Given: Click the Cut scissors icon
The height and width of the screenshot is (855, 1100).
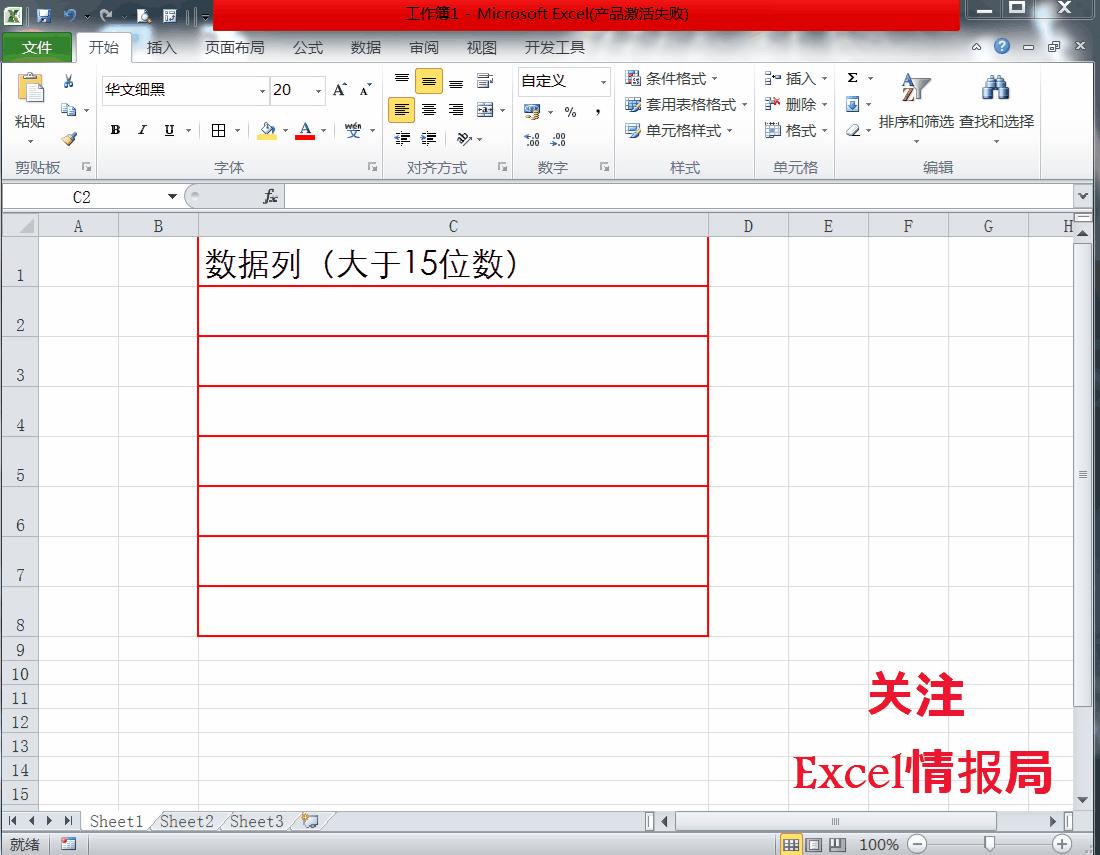Looking at the screenshot, I should [x=68, y=81].
